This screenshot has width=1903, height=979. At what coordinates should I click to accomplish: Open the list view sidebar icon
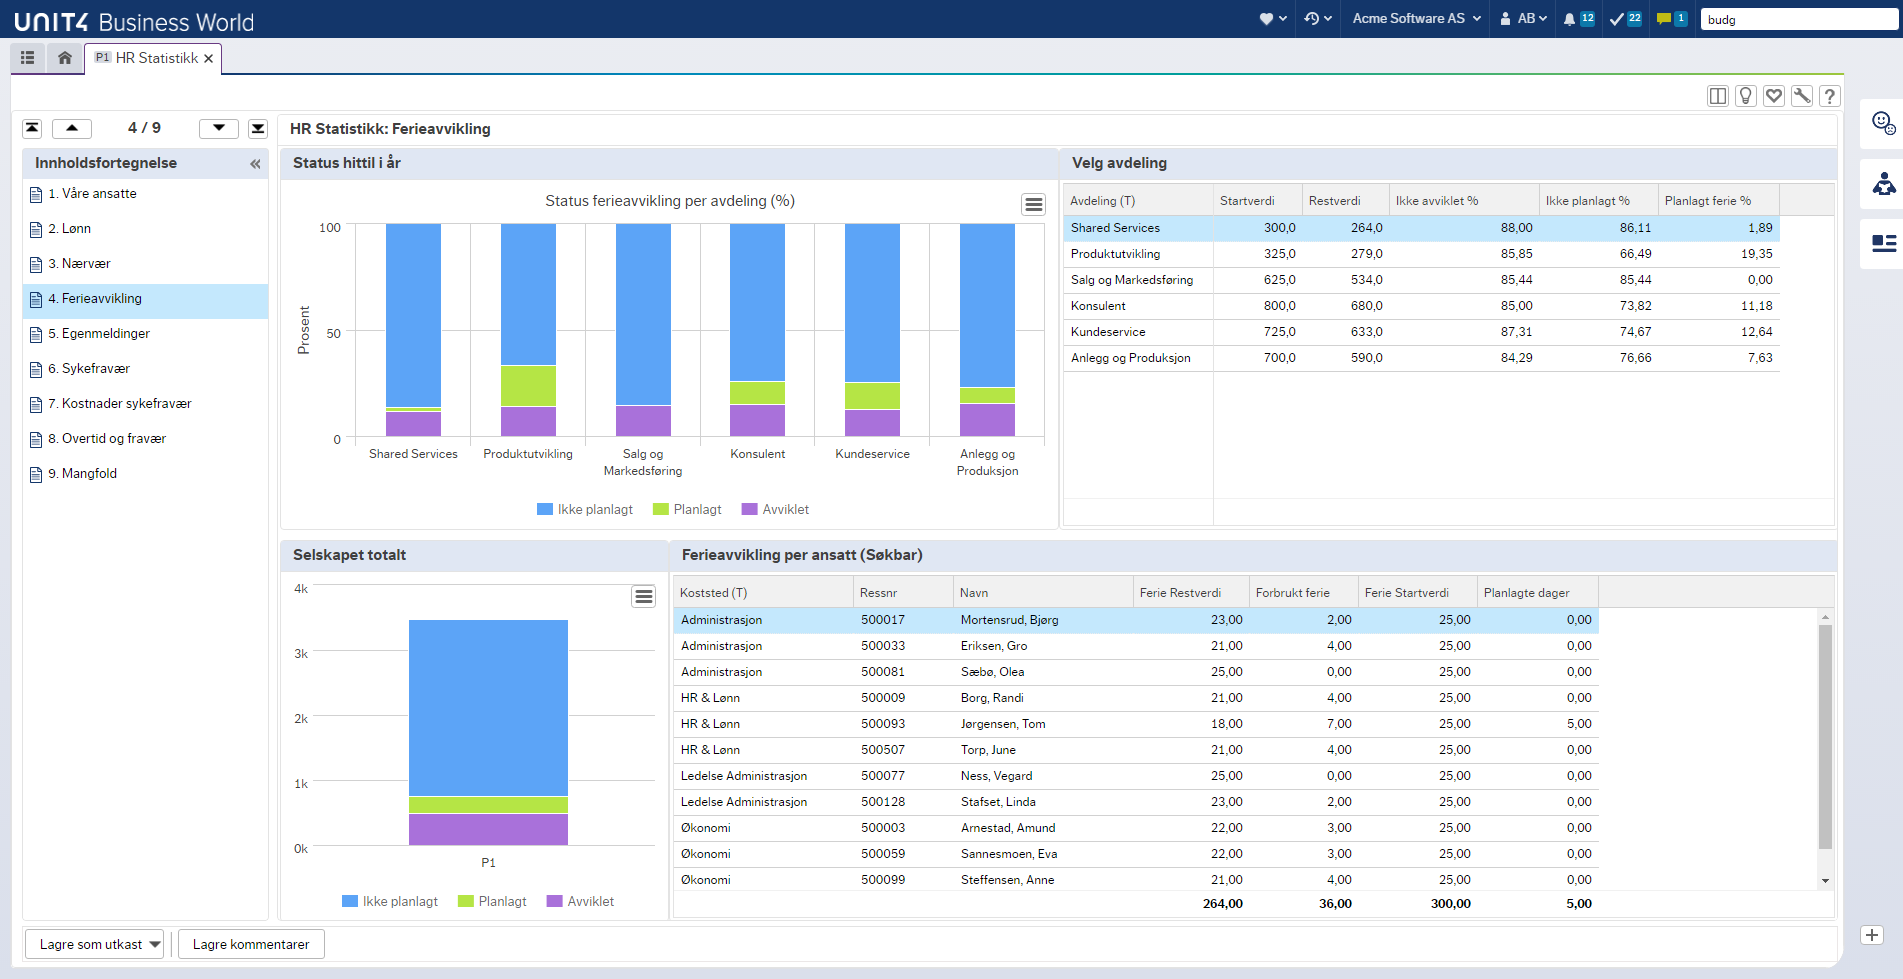click(x=1883, y=243)
